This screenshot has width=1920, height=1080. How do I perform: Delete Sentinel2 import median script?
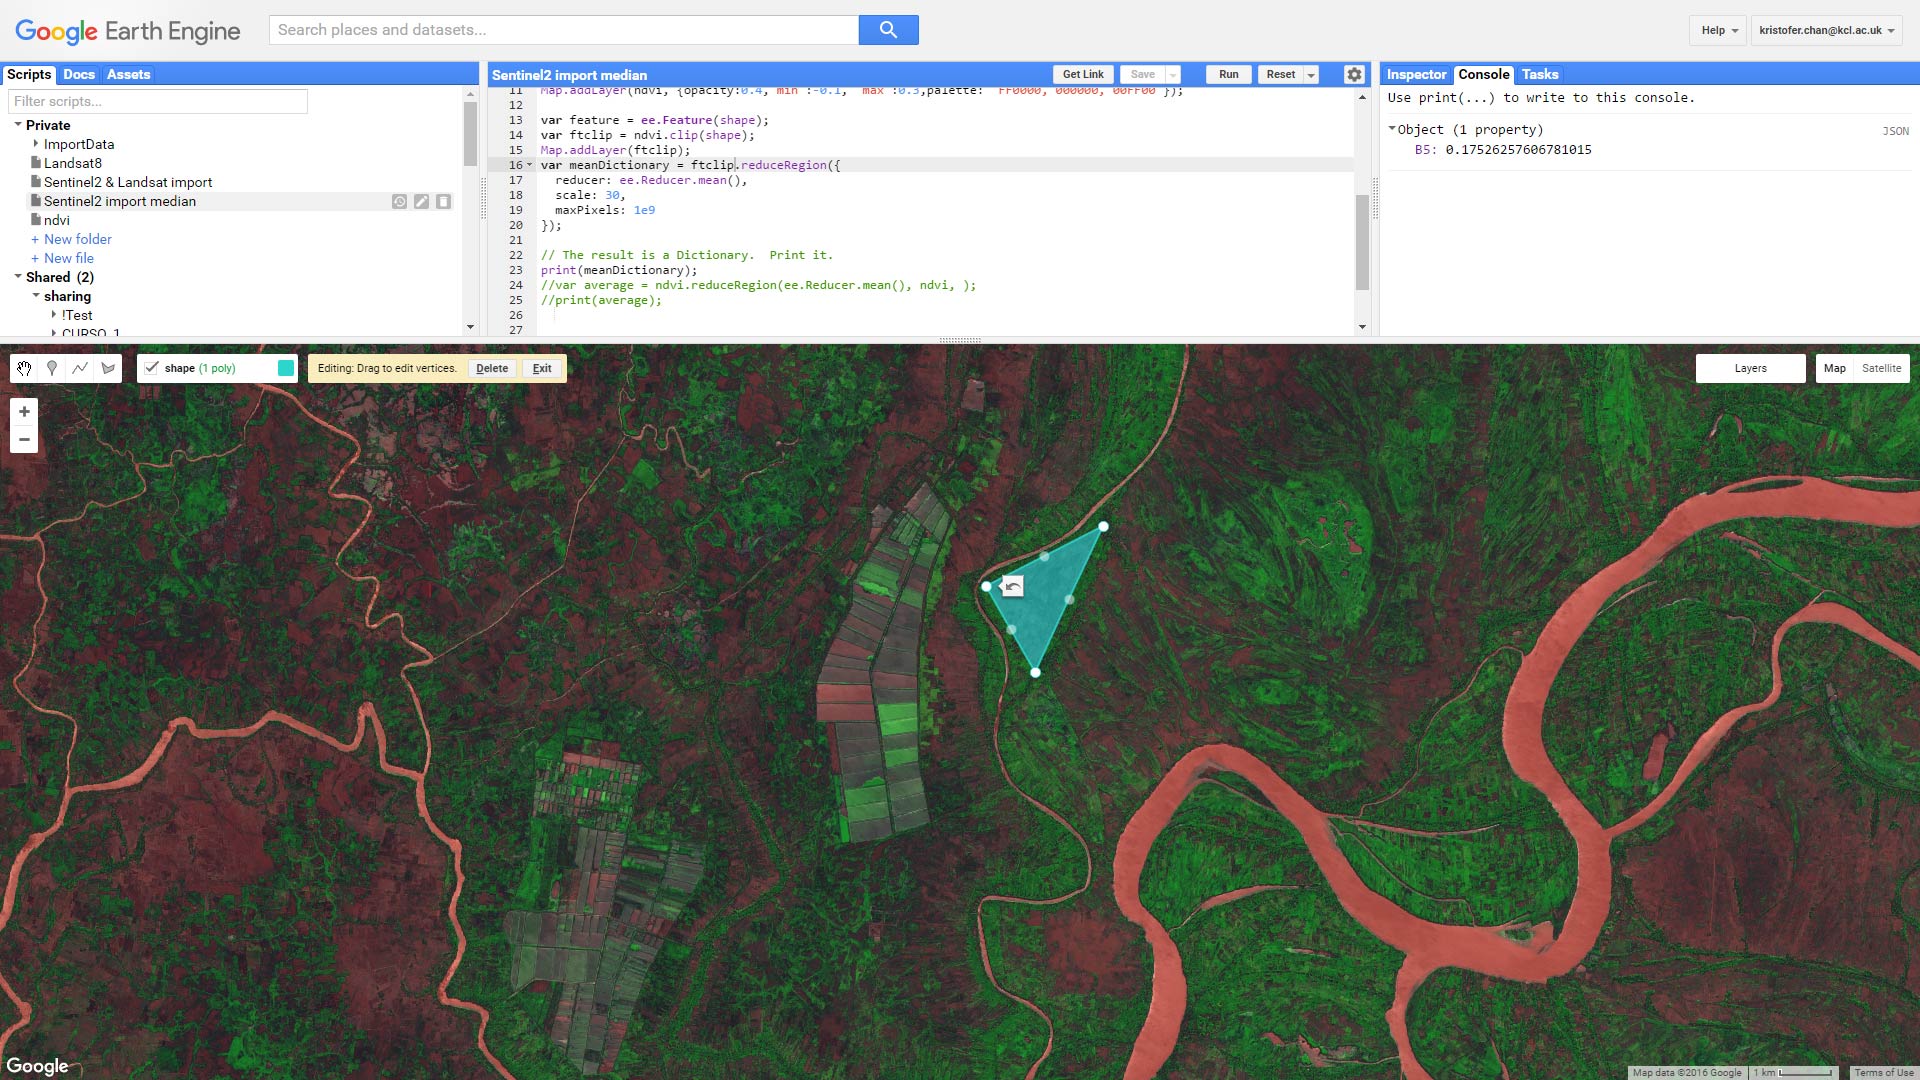click(443, 201)
